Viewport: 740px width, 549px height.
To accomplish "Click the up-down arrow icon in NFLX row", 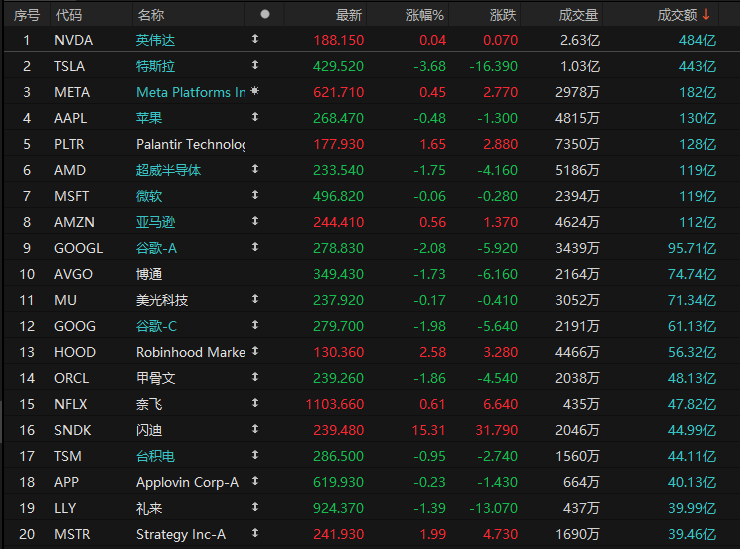I will [x=255, y=403].
